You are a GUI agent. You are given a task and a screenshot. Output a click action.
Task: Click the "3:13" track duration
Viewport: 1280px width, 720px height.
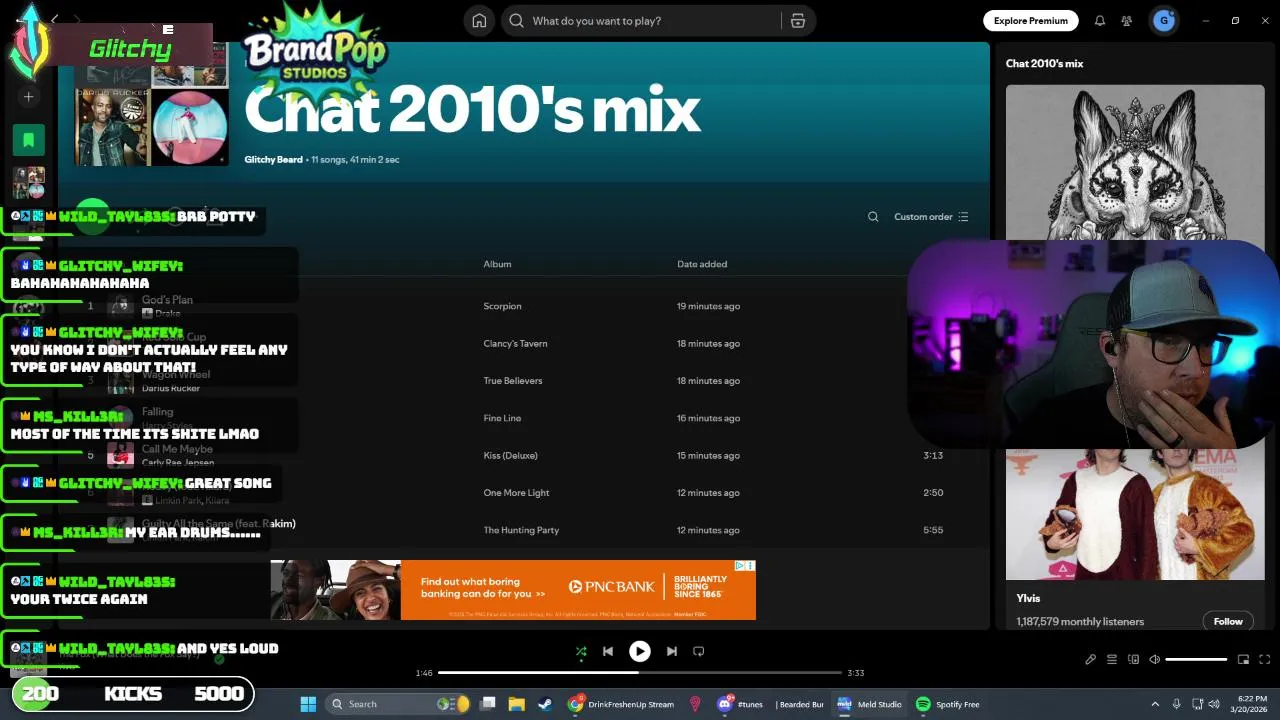(x=933, y=455)
